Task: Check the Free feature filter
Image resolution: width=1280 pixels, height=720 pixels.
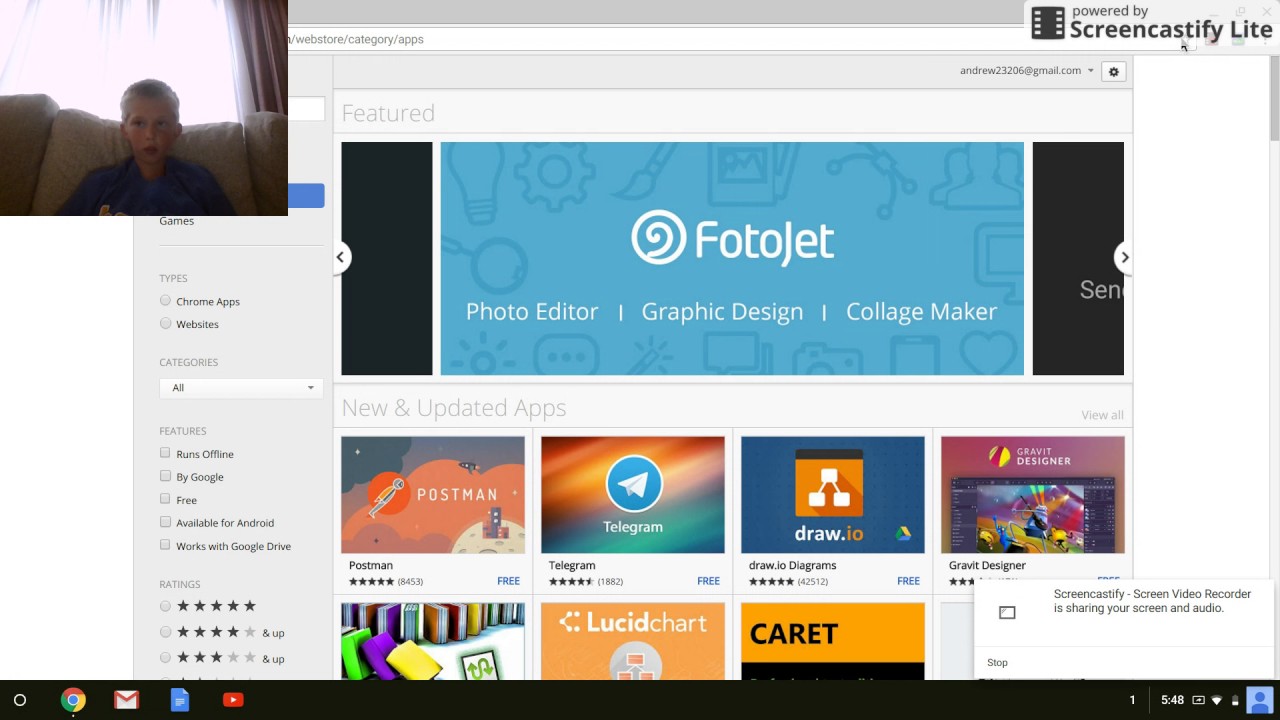Action: [x=165, y=499]
